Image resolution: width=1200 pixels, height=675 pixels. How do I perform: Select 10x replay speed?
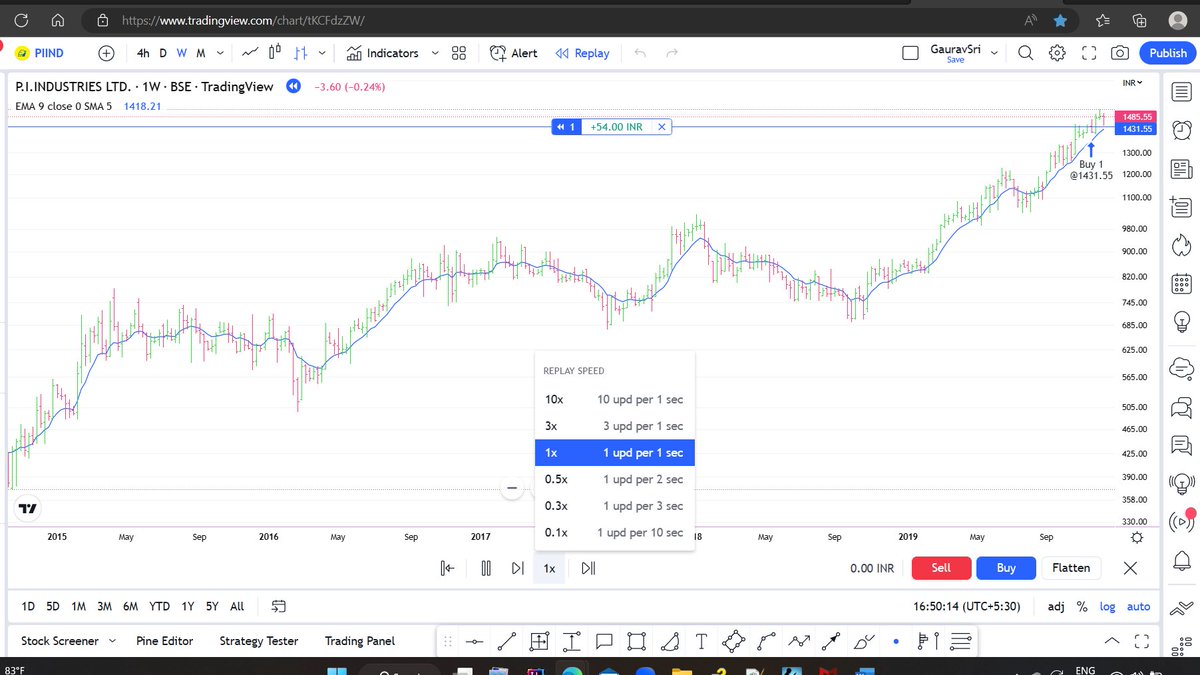[614, 399]
